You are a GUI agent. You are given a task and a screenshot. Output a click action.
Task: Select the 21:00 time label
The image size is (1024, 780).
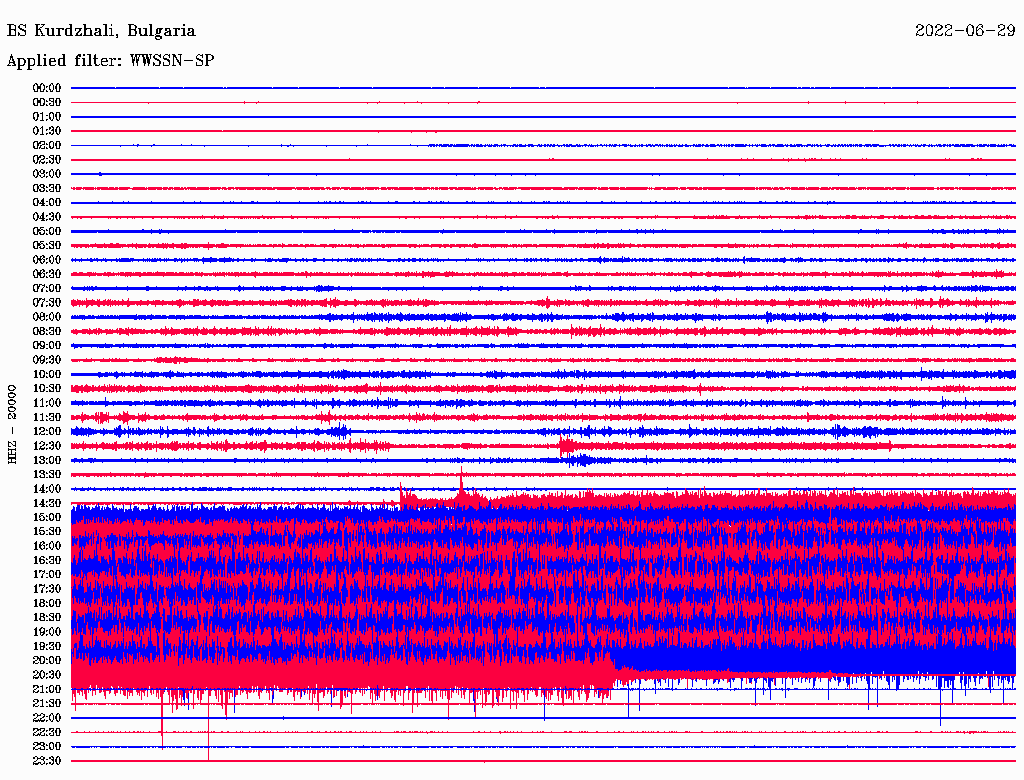tap(47, 689)
